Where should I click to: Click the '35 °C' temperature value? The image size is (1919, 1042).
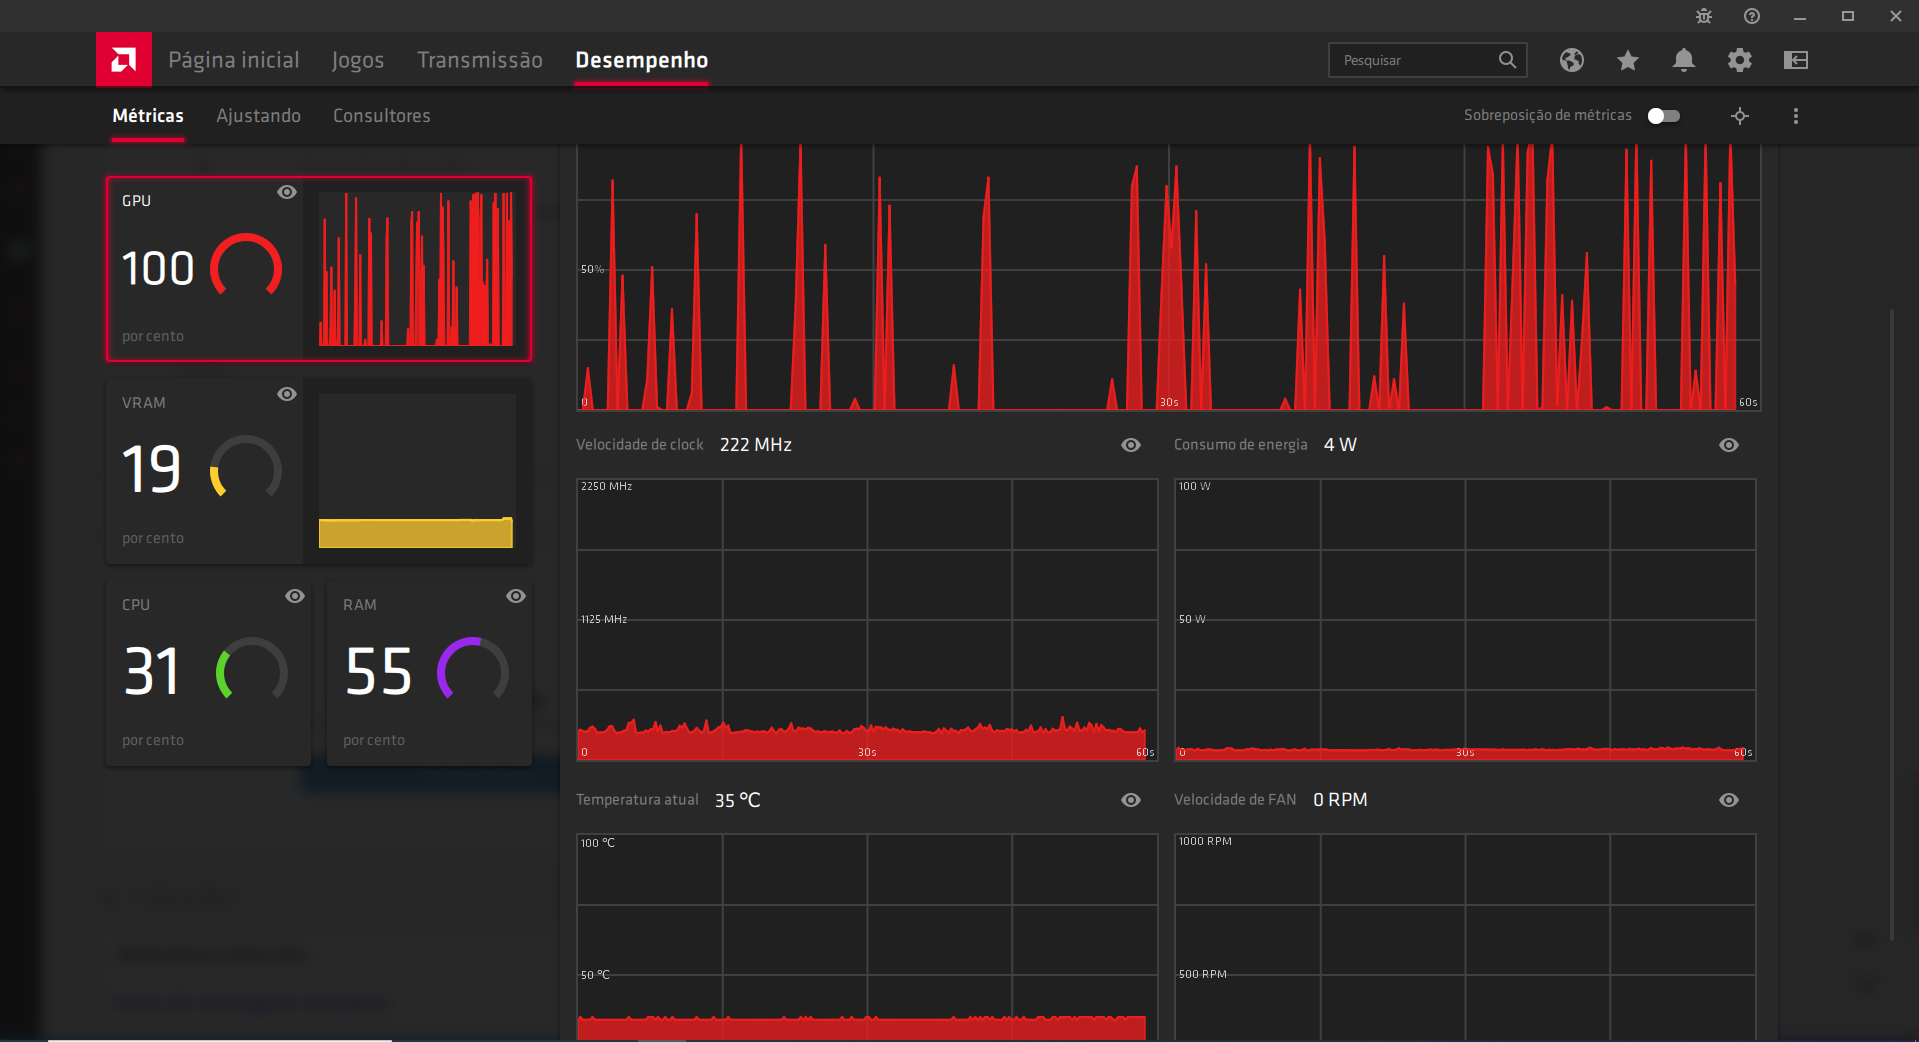pyautogui.click(x=738, y=800)
